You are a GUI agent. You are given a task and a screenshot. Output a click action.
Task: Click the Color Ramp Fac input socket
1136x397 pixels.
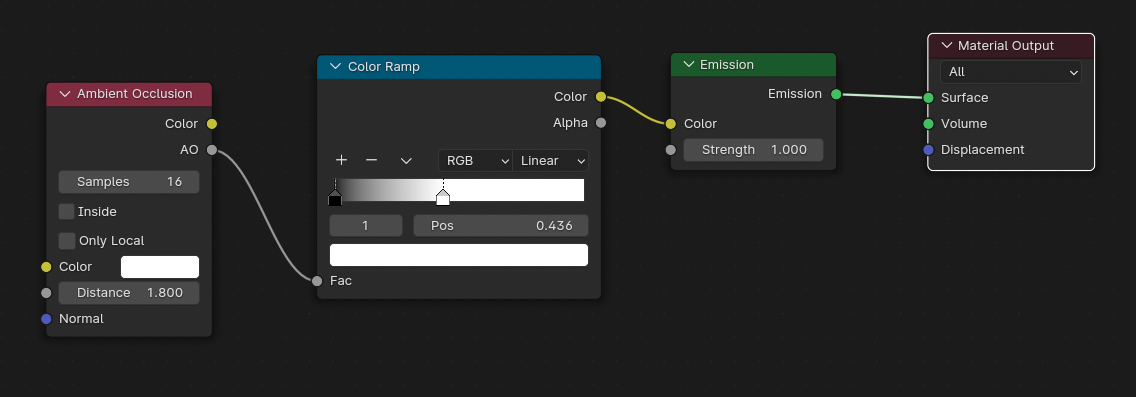point(317,281)
